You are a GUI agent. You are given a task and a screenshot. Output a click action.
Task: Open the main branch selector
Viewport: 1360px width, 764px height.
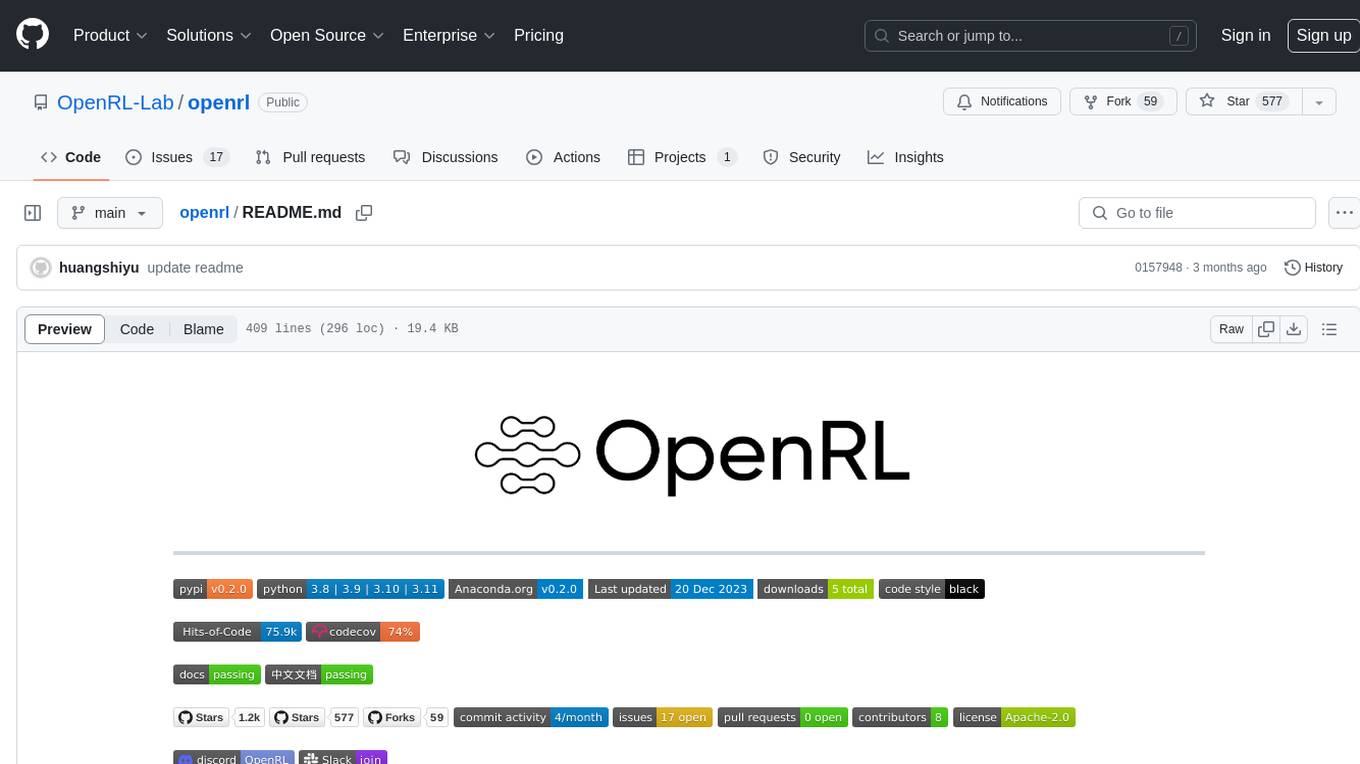click(110, 213)
